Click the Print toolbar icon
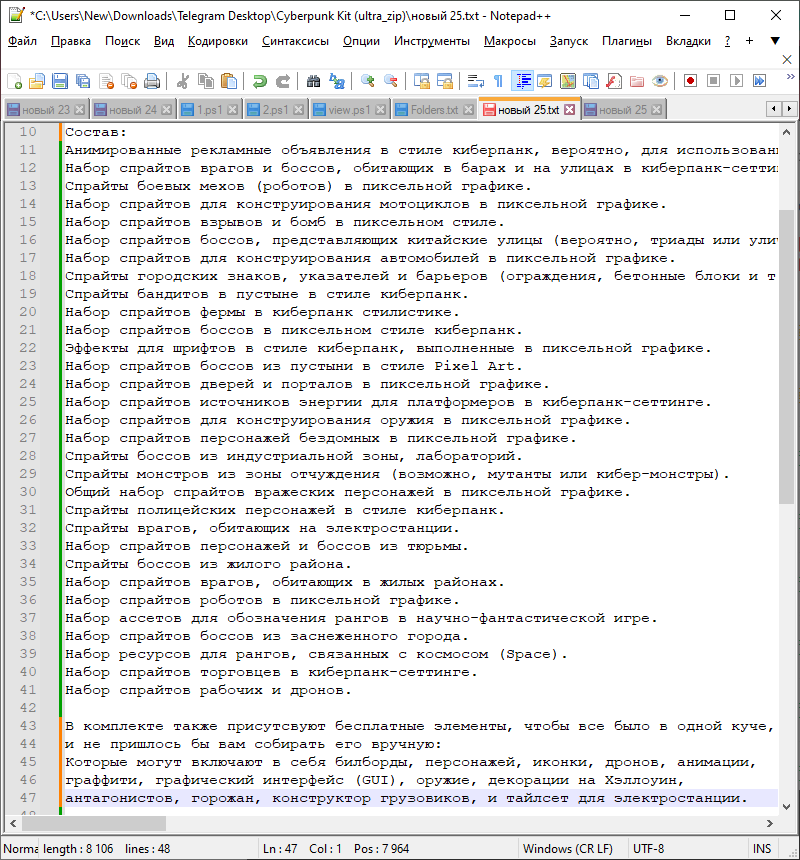Screen dimensions: 800x860 point(151,81)
